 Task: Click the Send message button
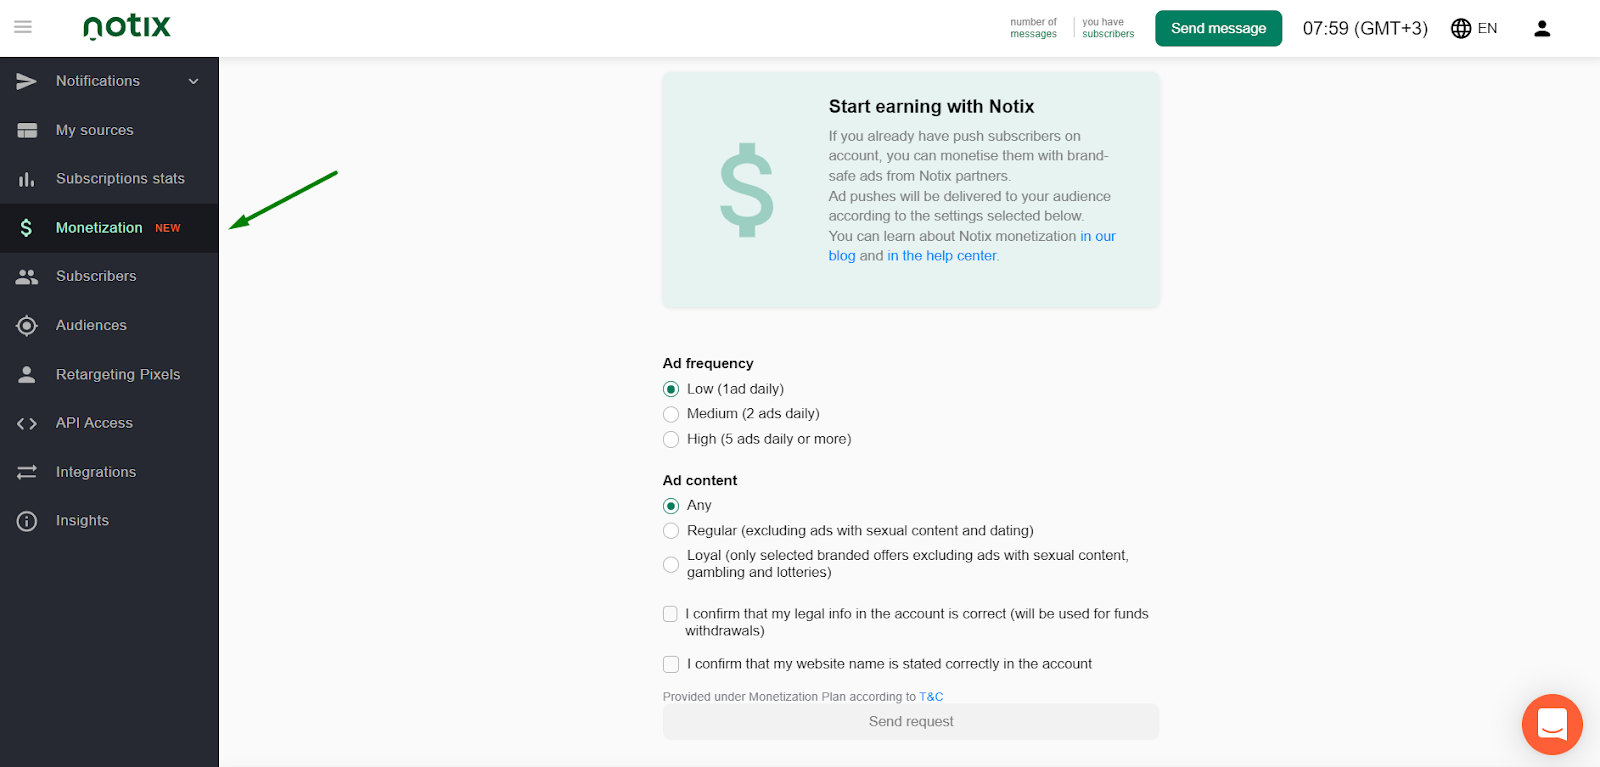[1218, 28]
